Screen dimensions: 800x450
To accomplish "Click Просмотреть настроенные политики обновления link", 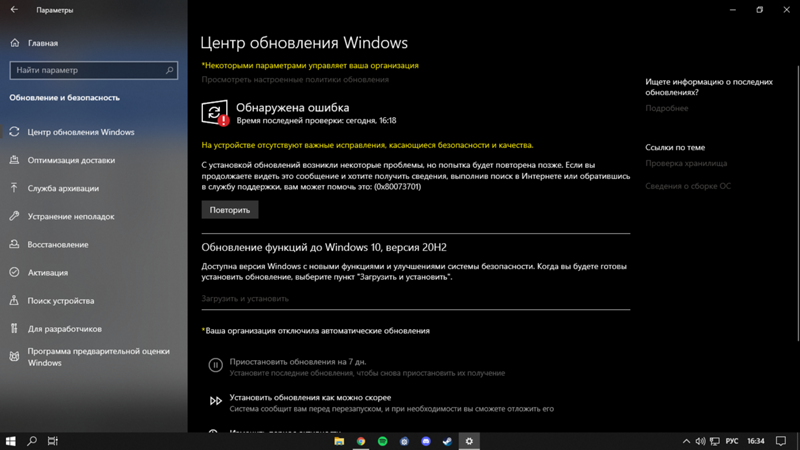I will tap(295, 80).
